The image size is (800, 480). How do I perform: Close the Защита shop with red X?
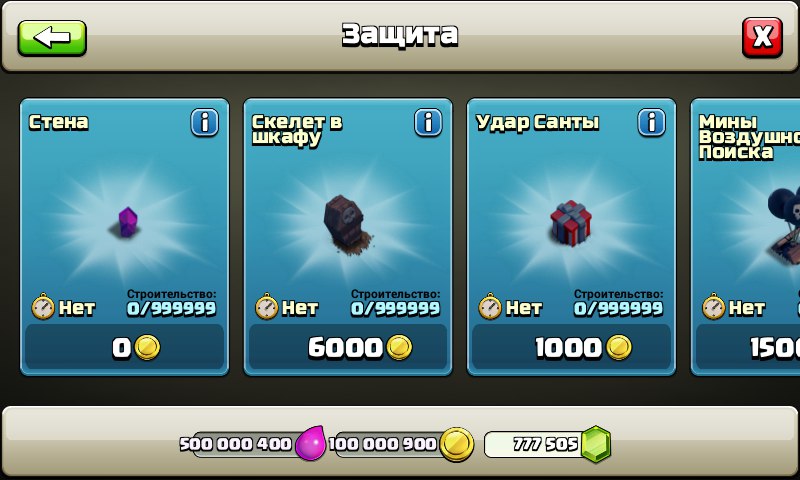pyautogui.click(x=762, y=37)
